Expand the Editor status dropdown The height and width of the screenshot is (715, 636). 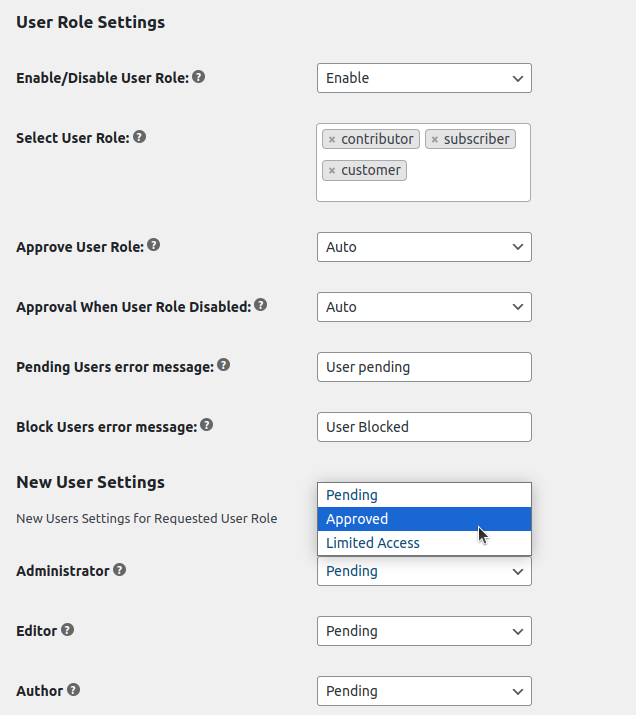click(x=424, y=631)
